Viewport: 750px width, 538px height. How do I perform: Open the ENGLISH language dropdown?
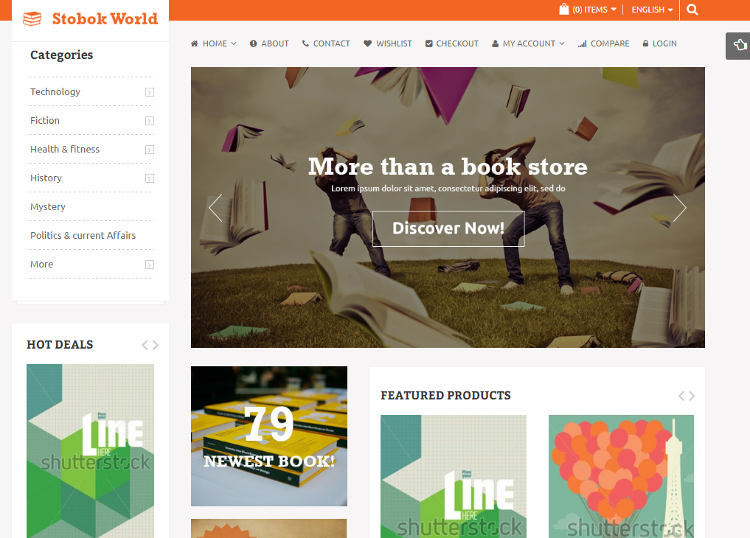coord(652,10)
